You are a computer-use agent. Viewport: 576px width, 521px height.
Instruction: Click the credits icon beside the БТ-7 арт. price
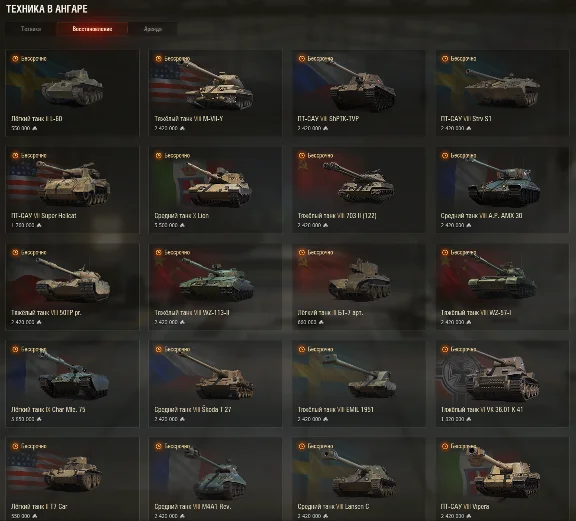[321, 322]
